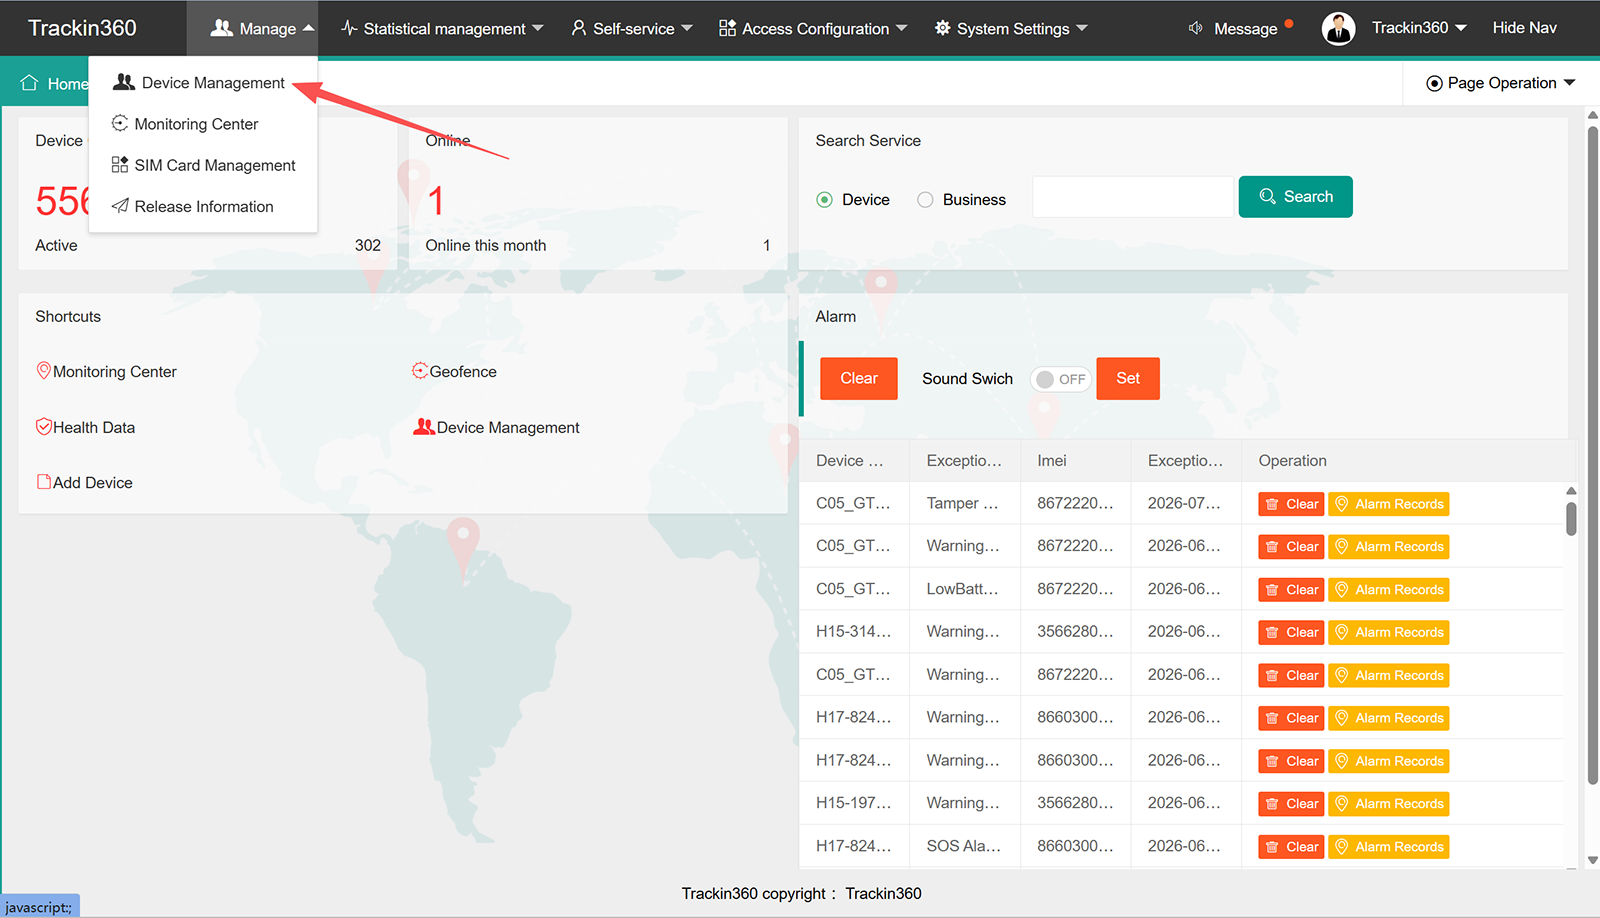Image resolution: width=1600 pixels, height=918 pixels.
Task: Click the Geofence shortcut icon
Action: (x=420, y=371)
